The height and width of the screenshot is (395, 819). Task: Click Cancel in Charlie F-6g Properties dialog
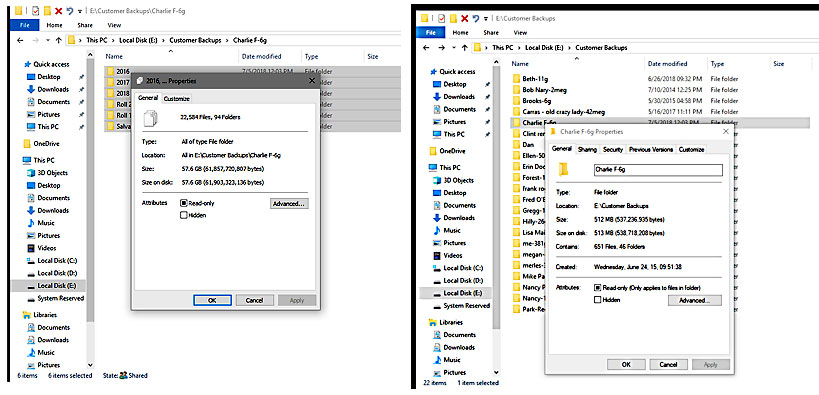click(x=669, y=365)
